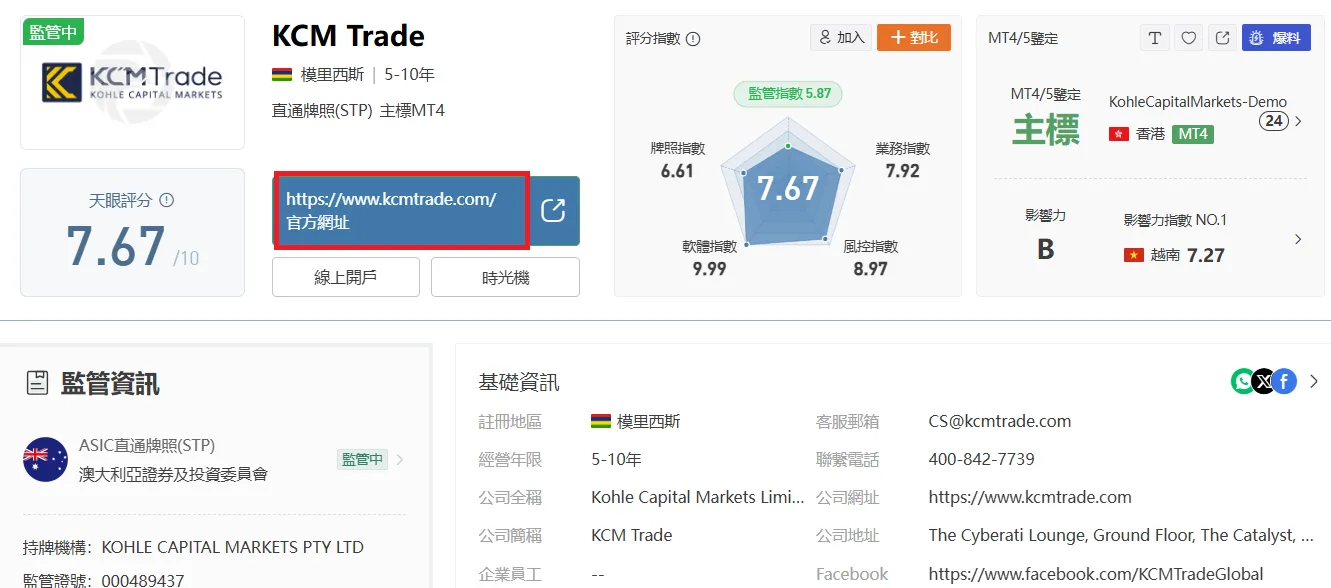Screen dimensions: 1331x588
Task: Click the 監管中 badge on the logo
Action: coord(53,32)
